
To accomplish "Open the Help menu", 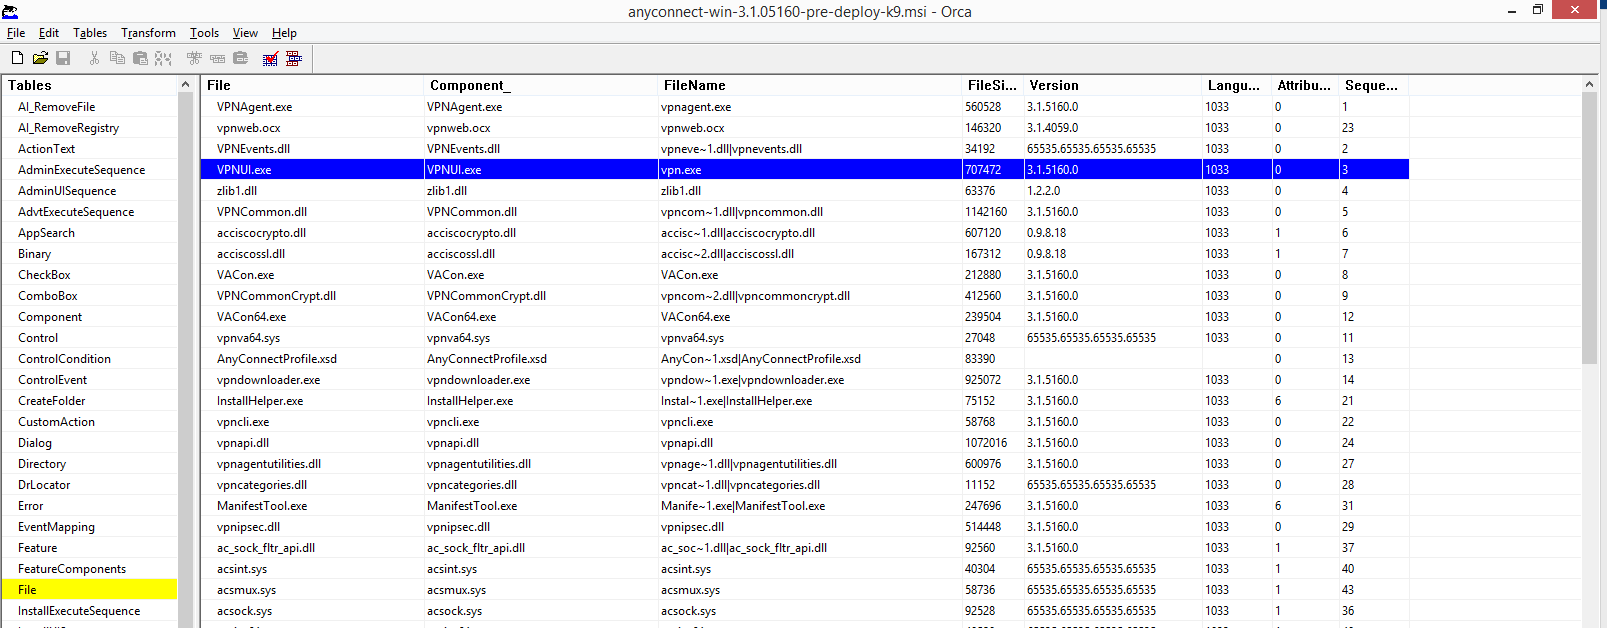I will (x=284, y=33).
